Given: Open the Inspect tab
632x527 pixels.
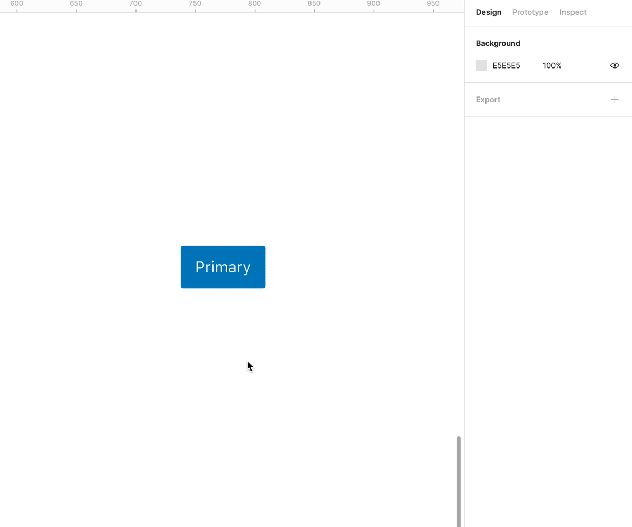Looking at the screenshot, I should click(573, 12).
